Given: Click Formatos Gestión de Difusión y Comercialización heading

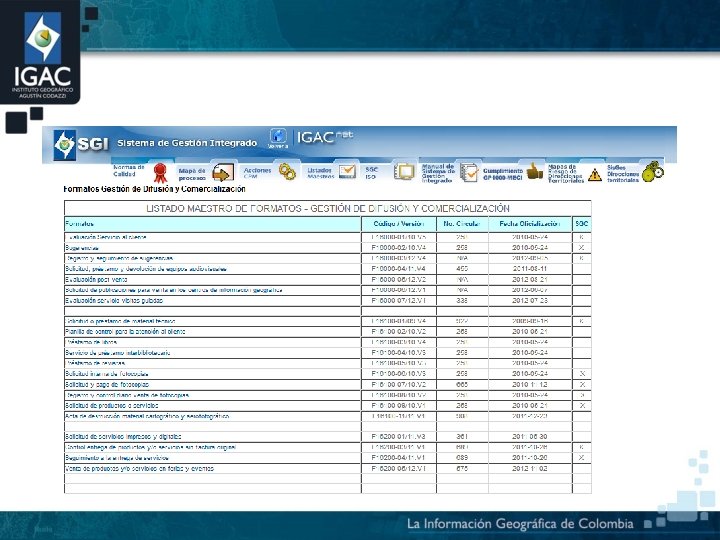Looking at the screenshot, I should point(154,189).
